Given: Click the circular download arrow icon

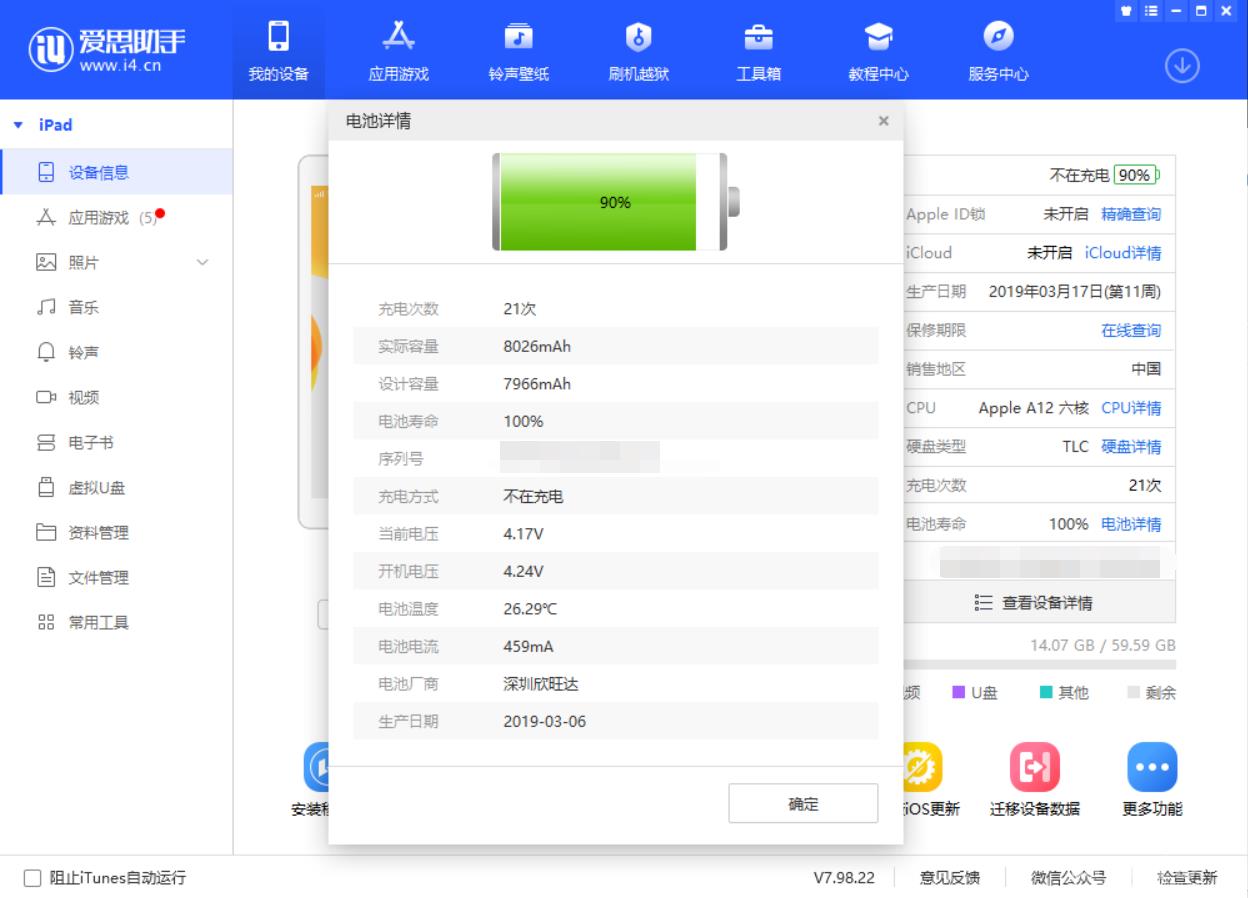Looking at the screenshot, I should click(1182, 65).
